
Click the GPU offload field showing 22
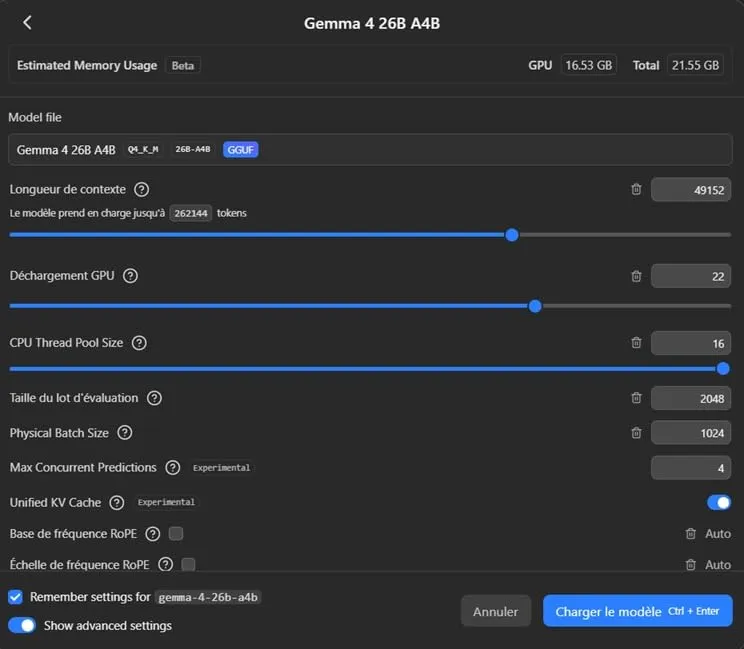691,276
